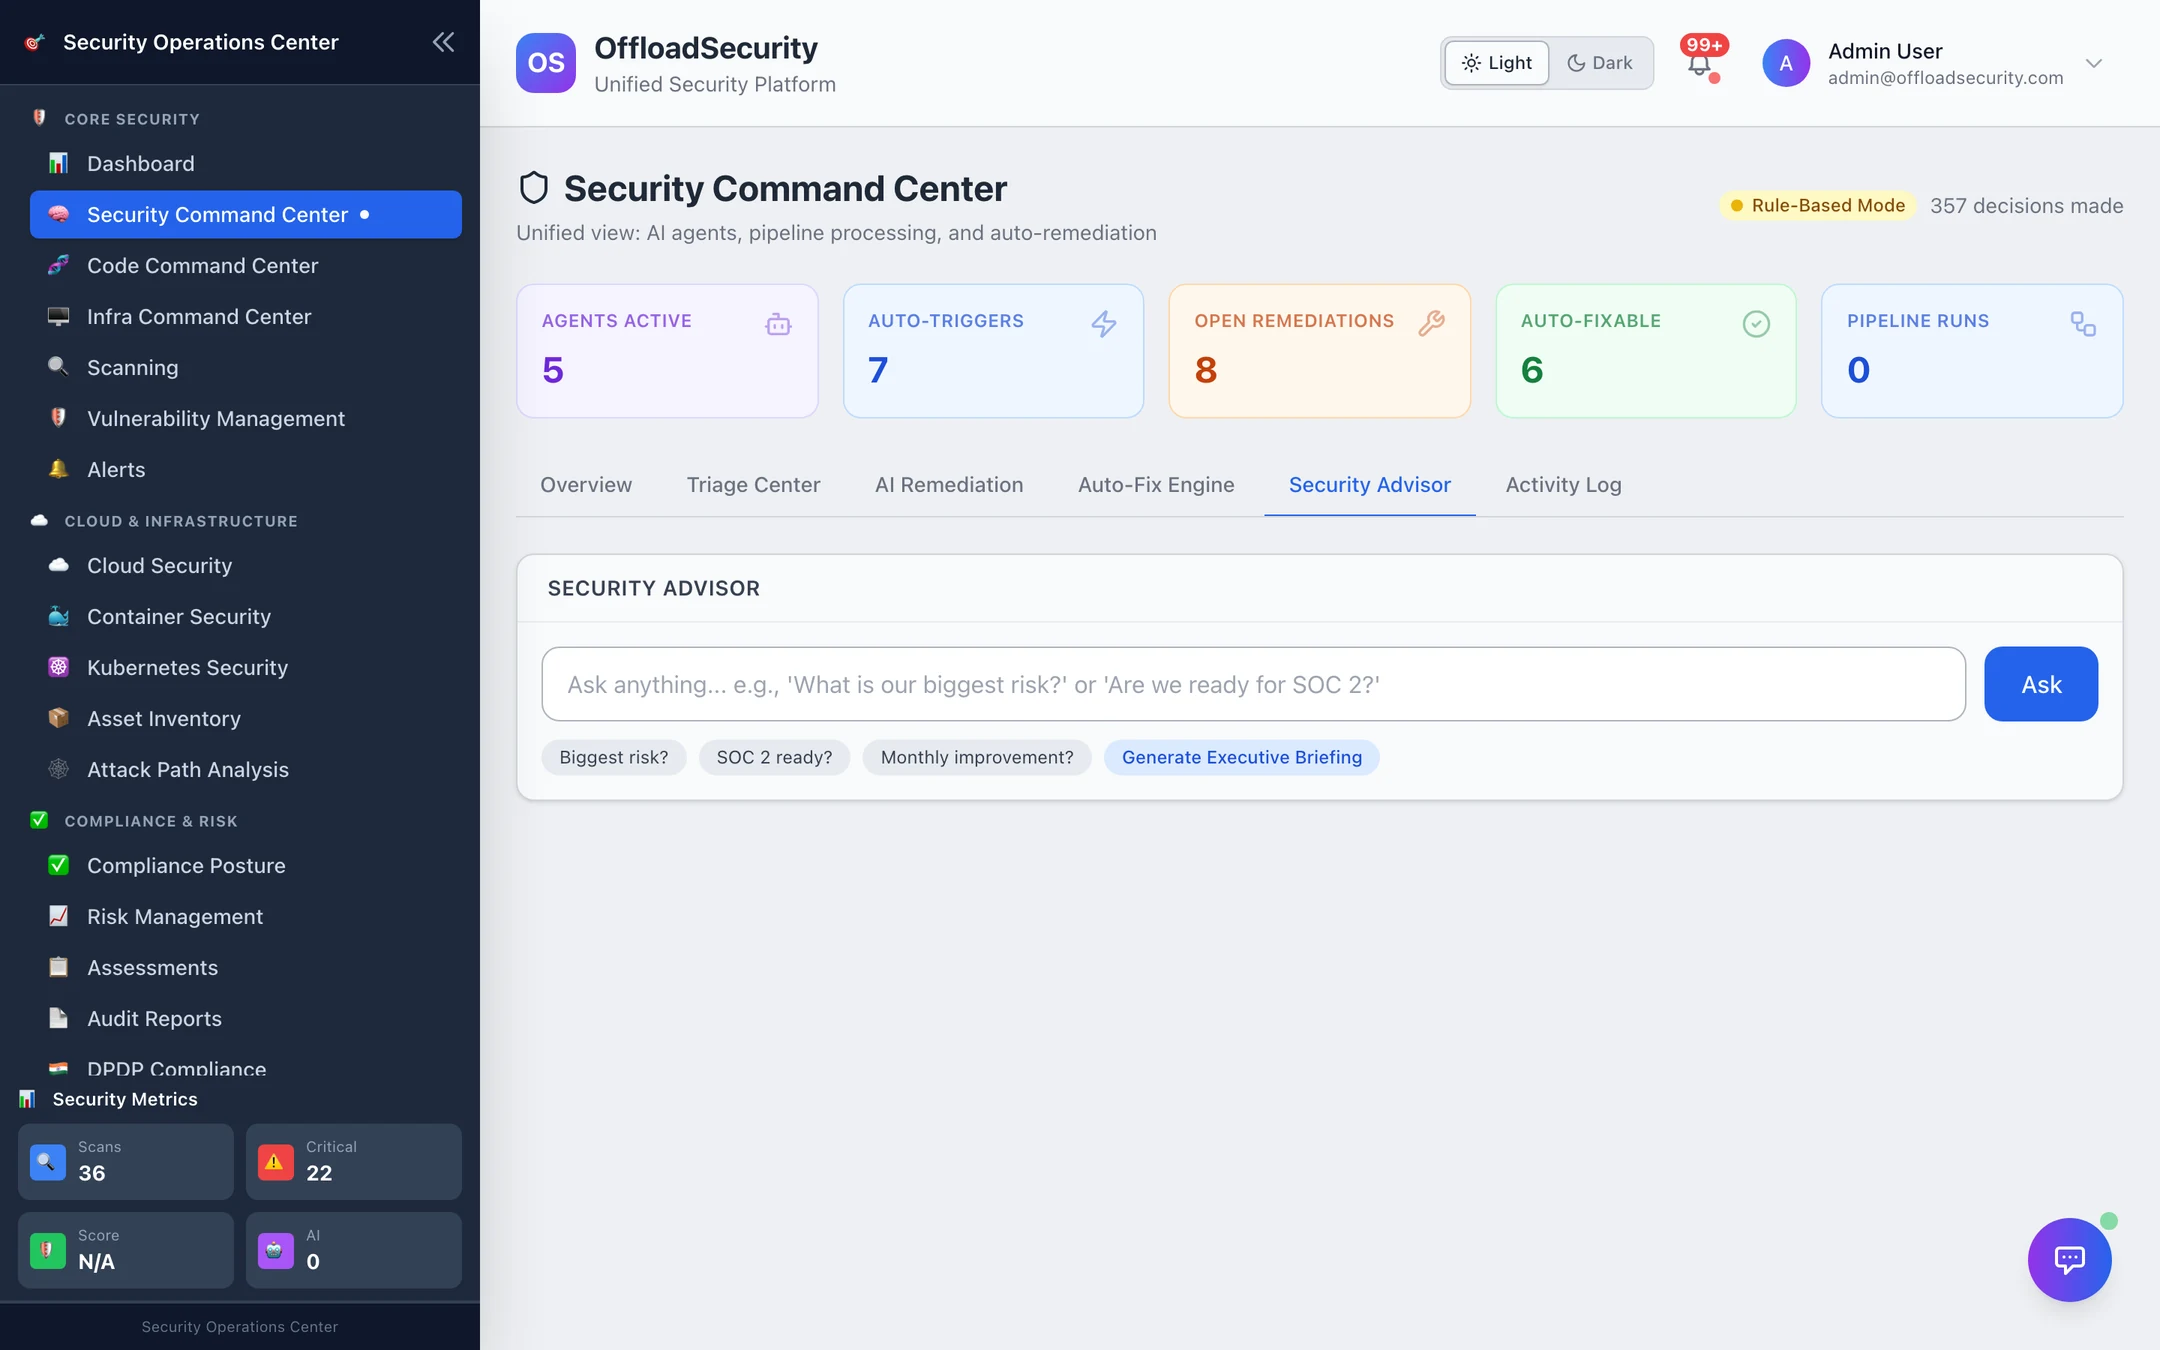Image resolution: width=2160 pixels, height=1350 pixels.
Task: Collapse the sidebar with the double chevron
Action: coord(443,42)
